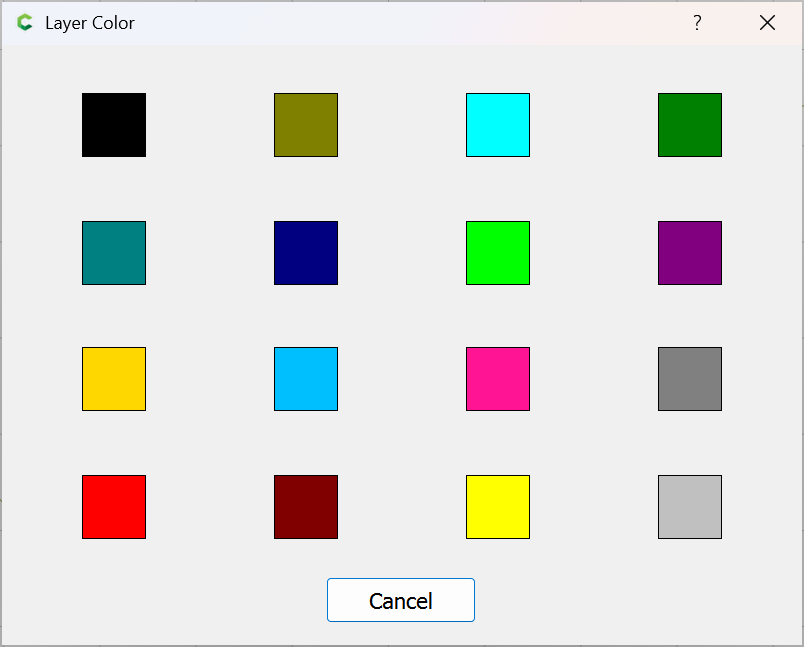
Task: Choose the cyan color swatch
Action: pyautogui.click(x=498, y=125)
